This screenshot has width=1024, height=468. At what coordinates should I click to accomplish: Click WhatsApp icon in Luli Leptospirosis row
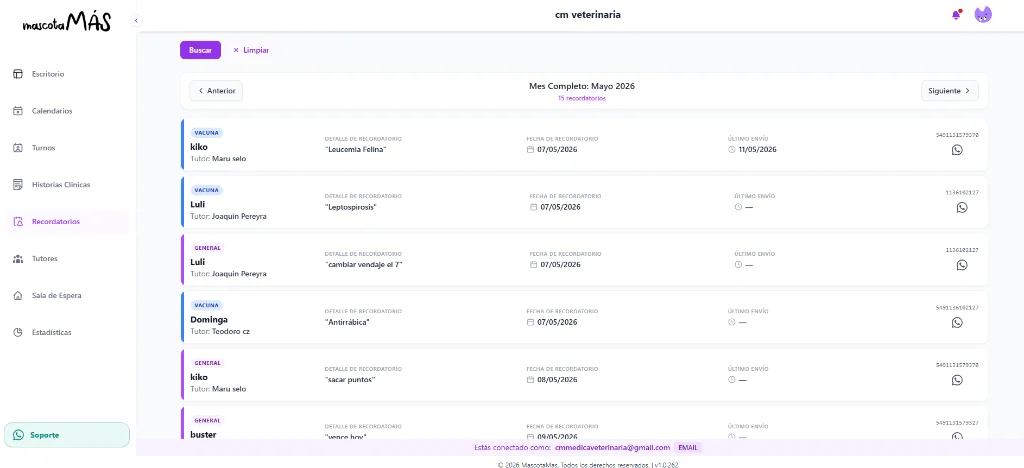click(x=961, y=208)
